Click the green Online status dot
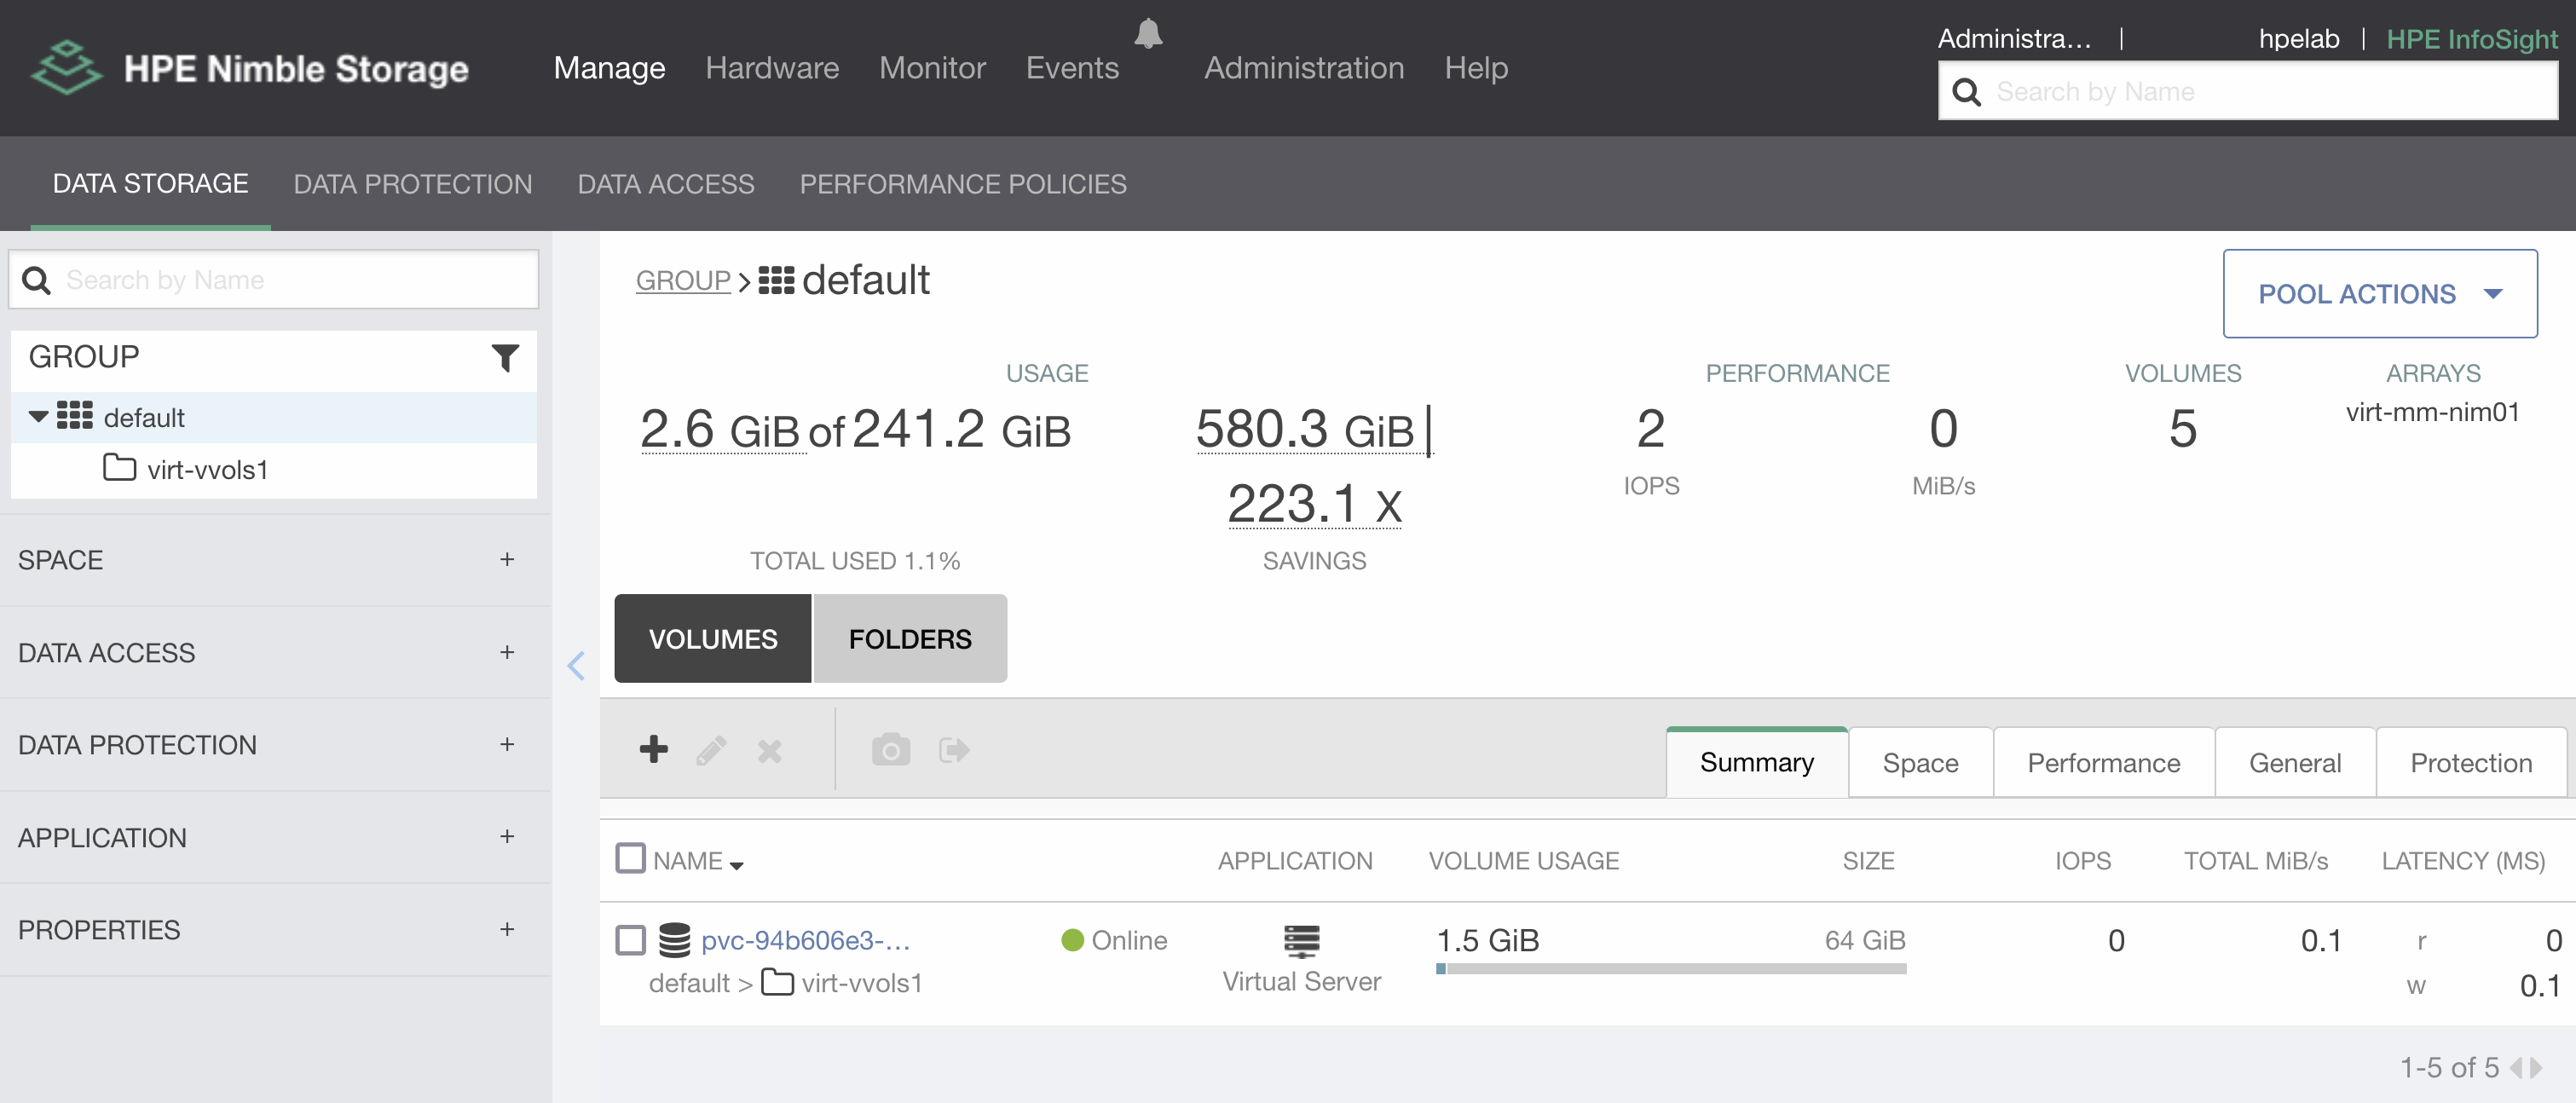The image size is (2576, 1103). pyautogui.click(x=1072, y=940)
